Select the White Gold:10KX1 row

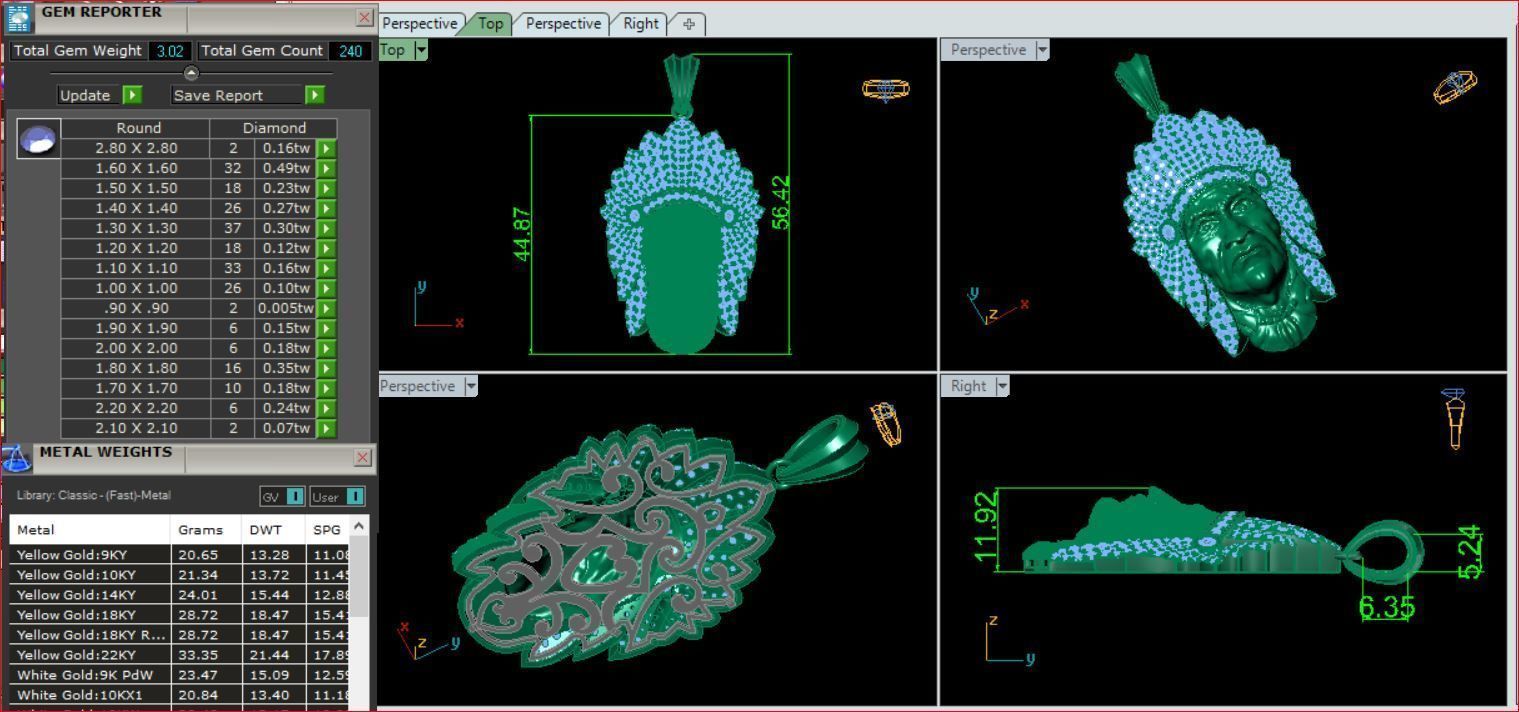pos(180,695)
